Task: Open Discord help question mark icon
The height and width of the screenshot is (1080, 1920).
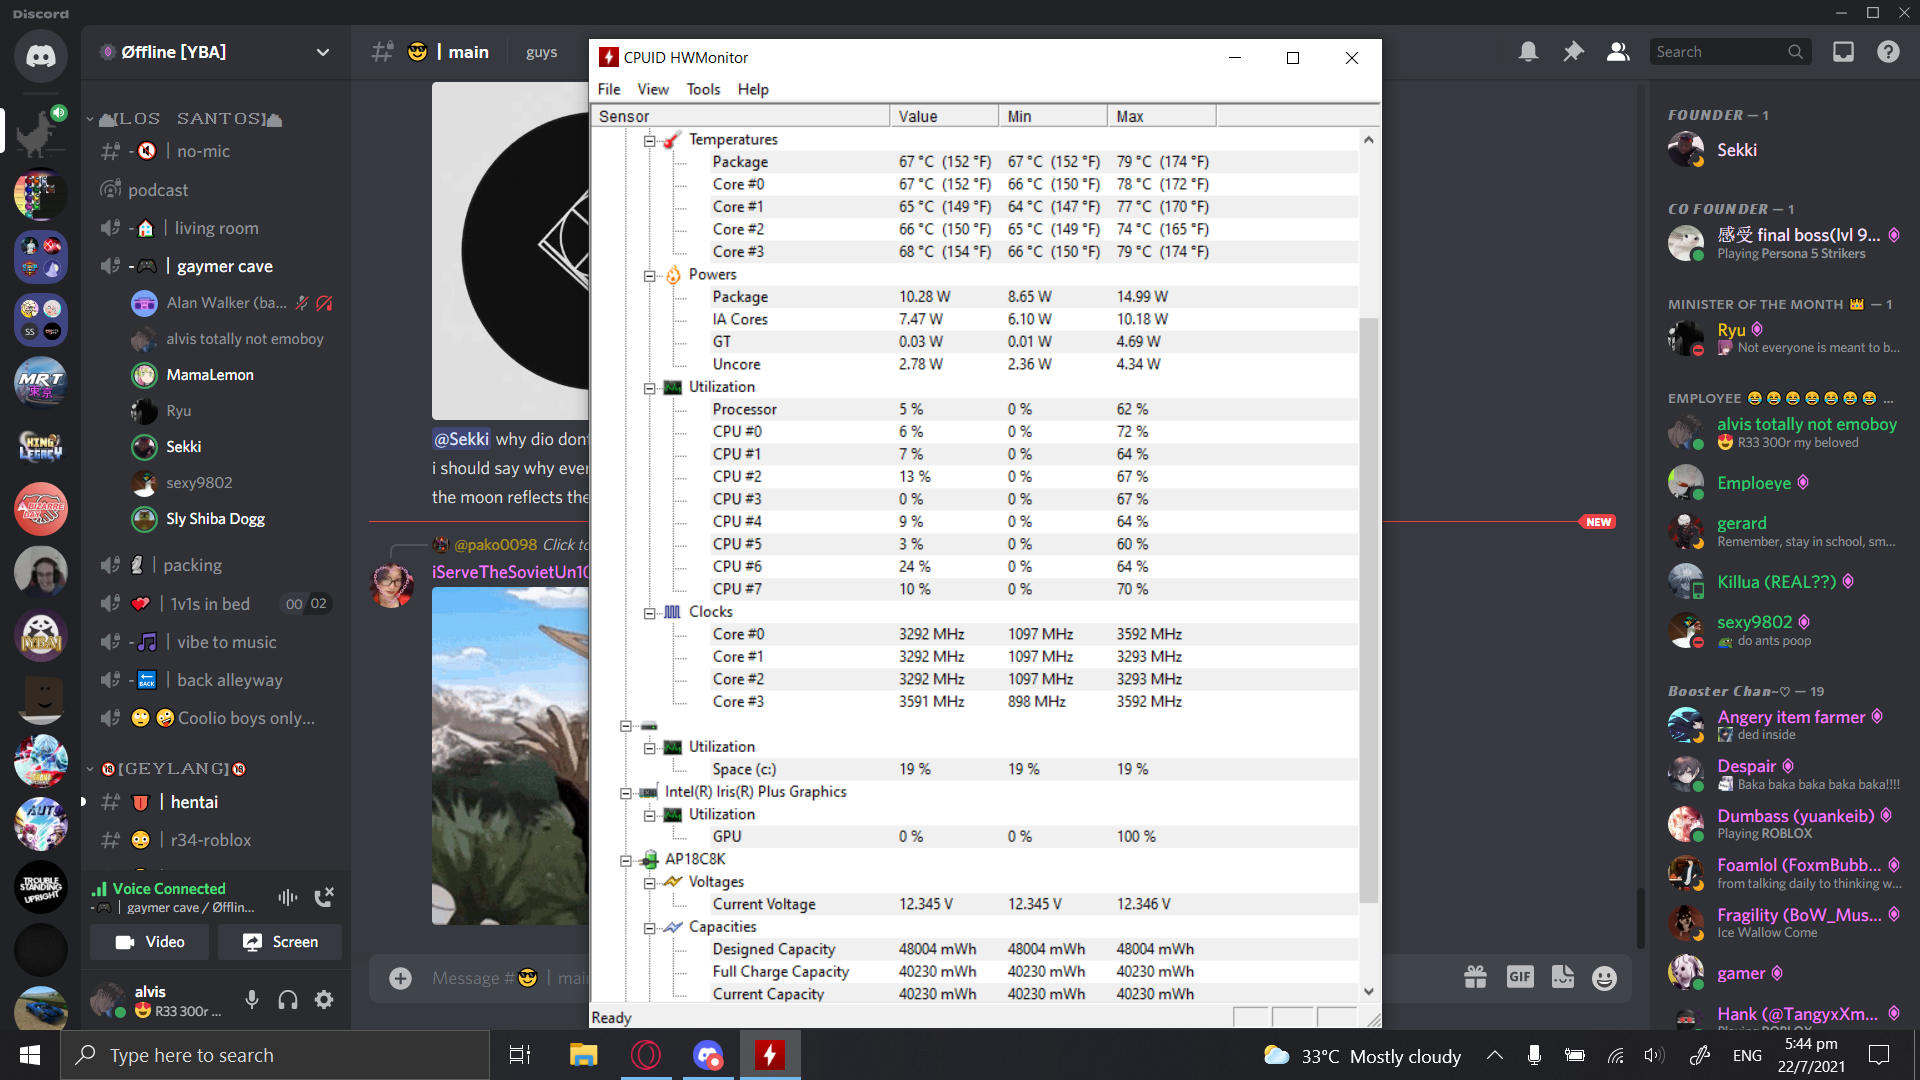Action: click(x=1888, y=52)
